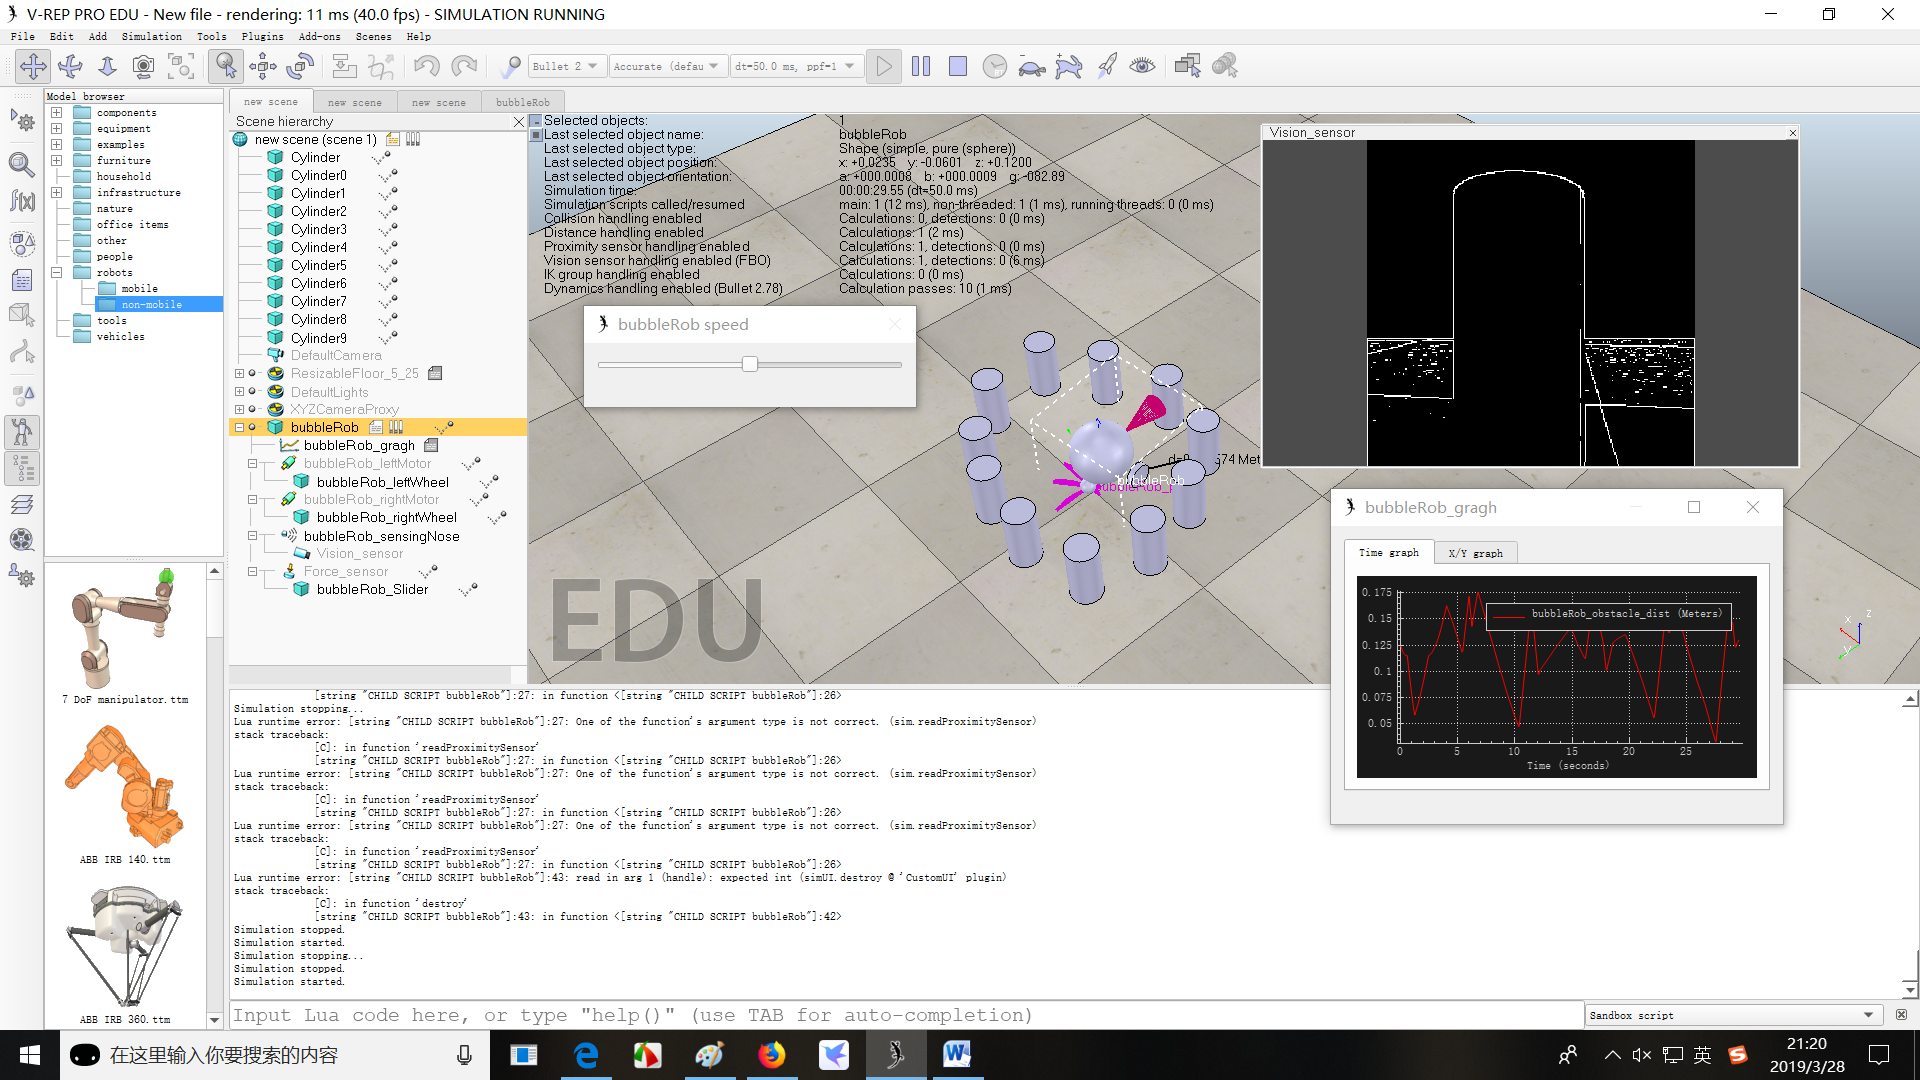Screen dimensions: 1920x1080
Task: Click the speed up simulation rabbit icon
Action: (x=1068, y=66)
